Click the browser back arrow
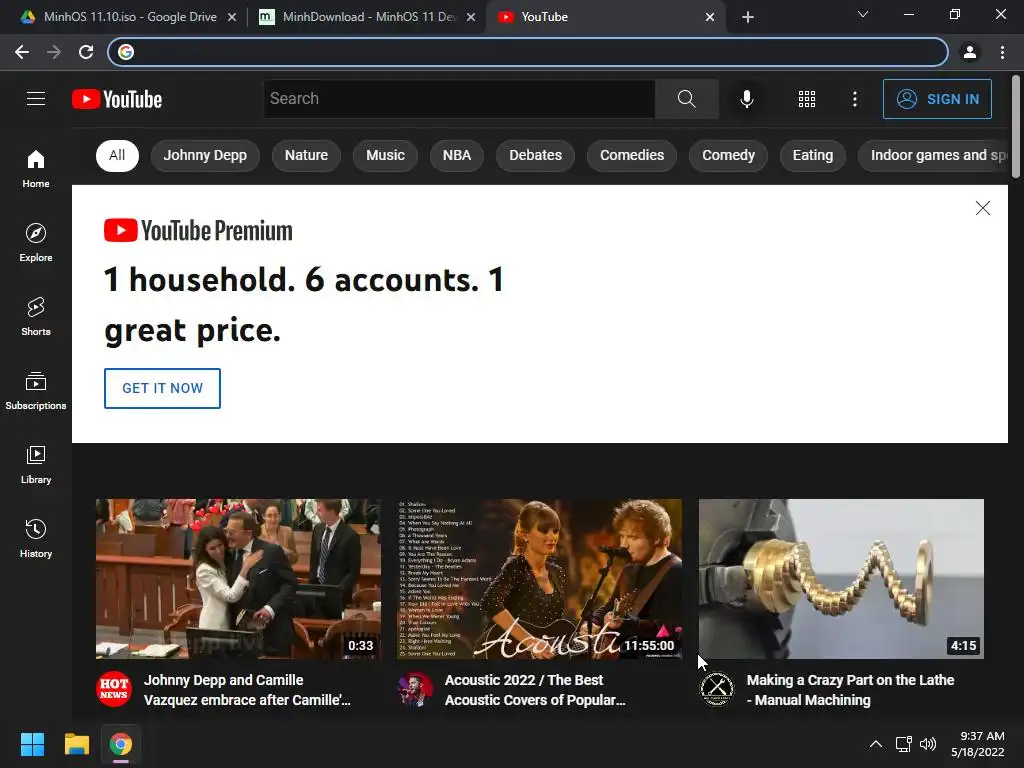Image resolution: width=1024 pixels, height=768 pixels. 22,52
